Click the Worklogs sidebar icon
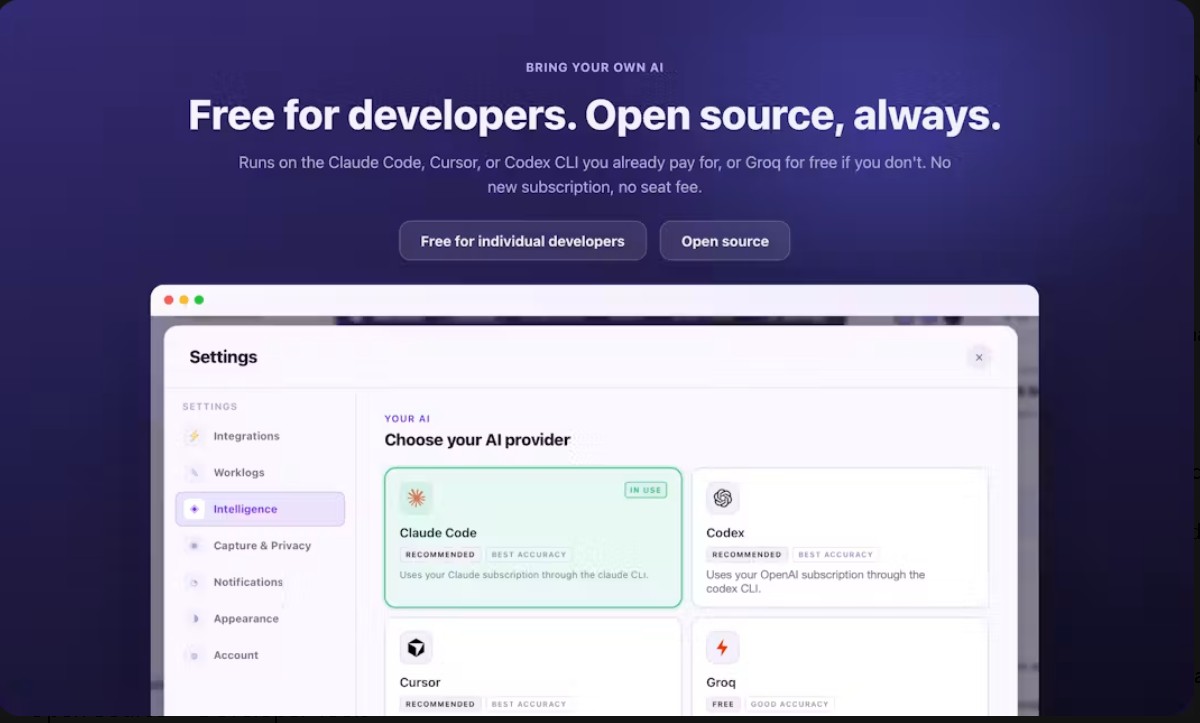 coord(194,472)
